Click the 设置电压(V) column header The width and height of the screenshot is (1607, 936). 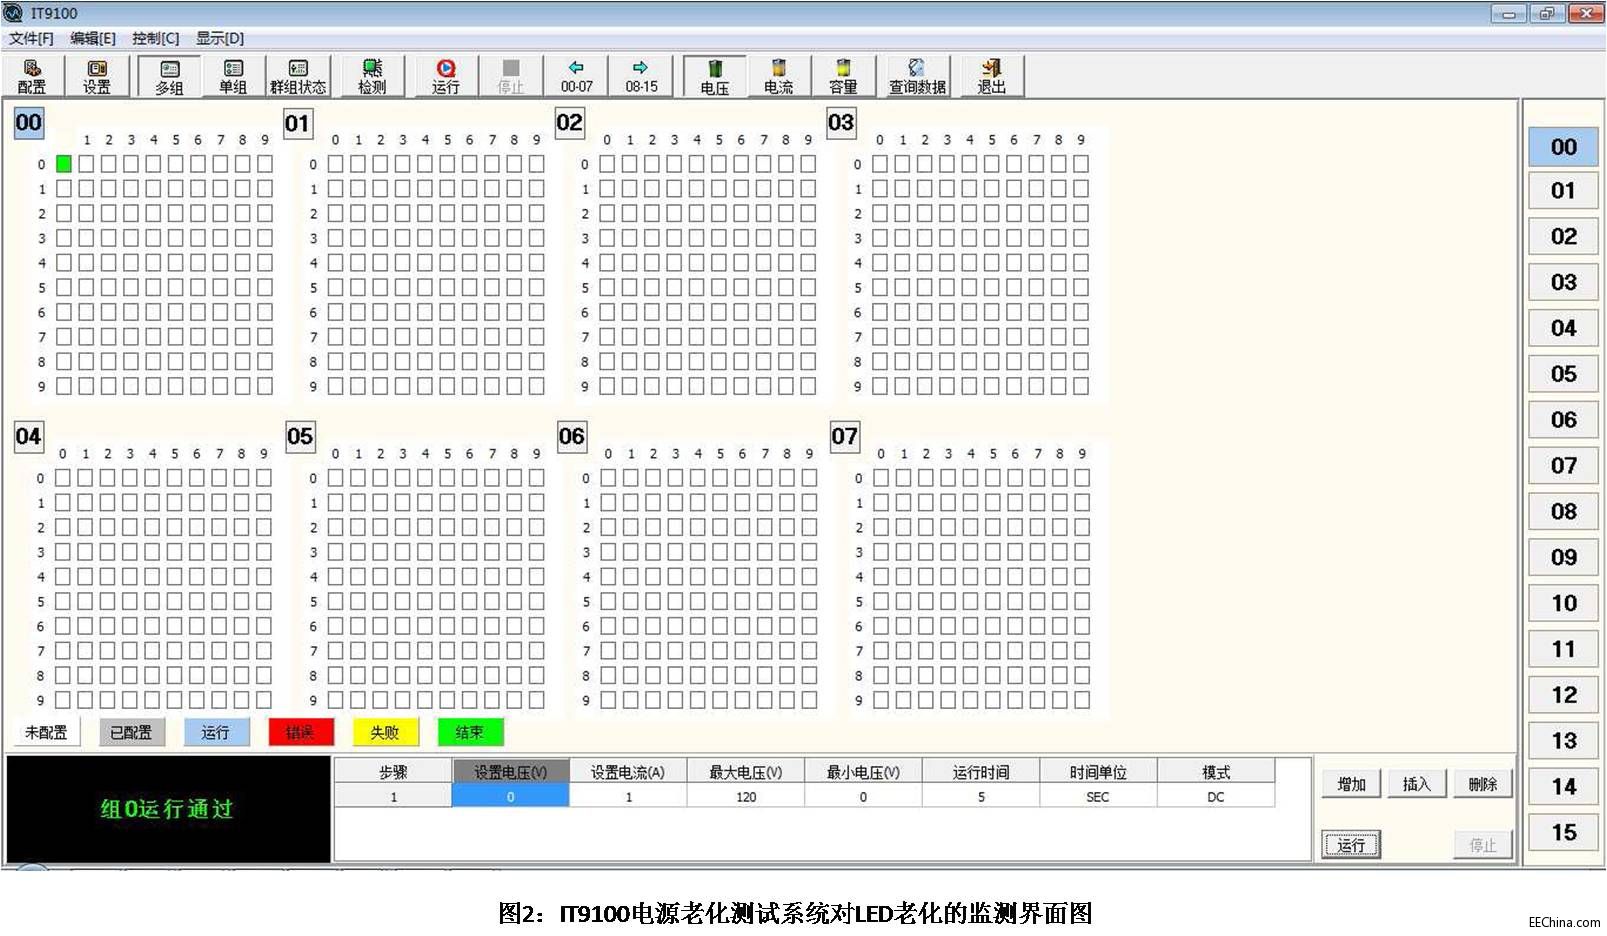point(510,772)
